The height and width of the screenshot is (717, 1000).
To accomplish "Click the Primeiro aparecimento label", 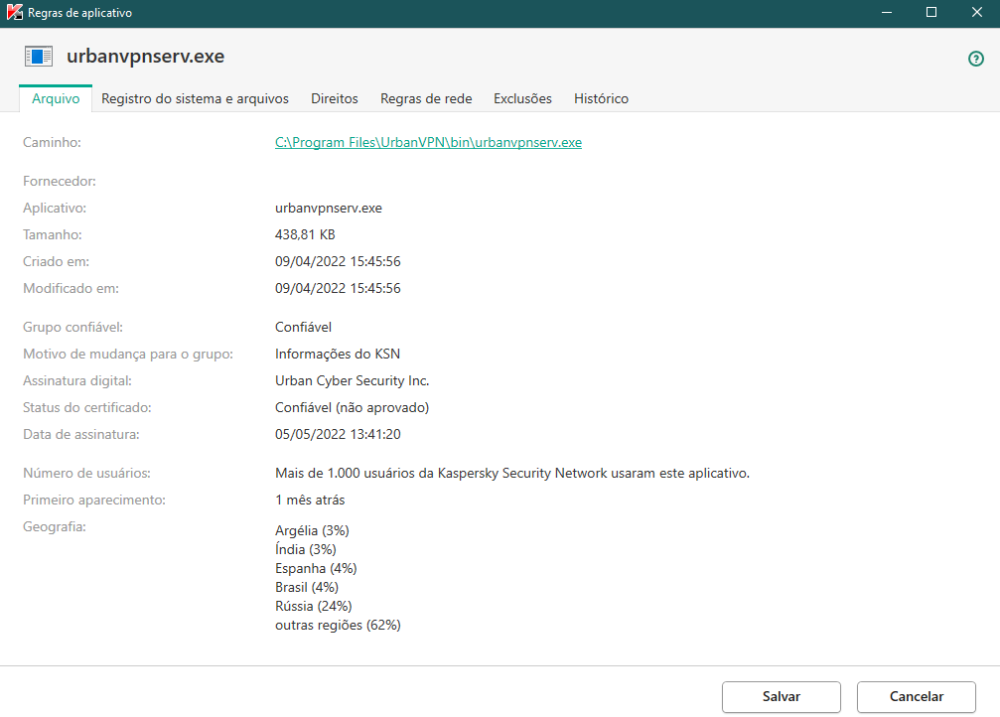I will 94,500.
